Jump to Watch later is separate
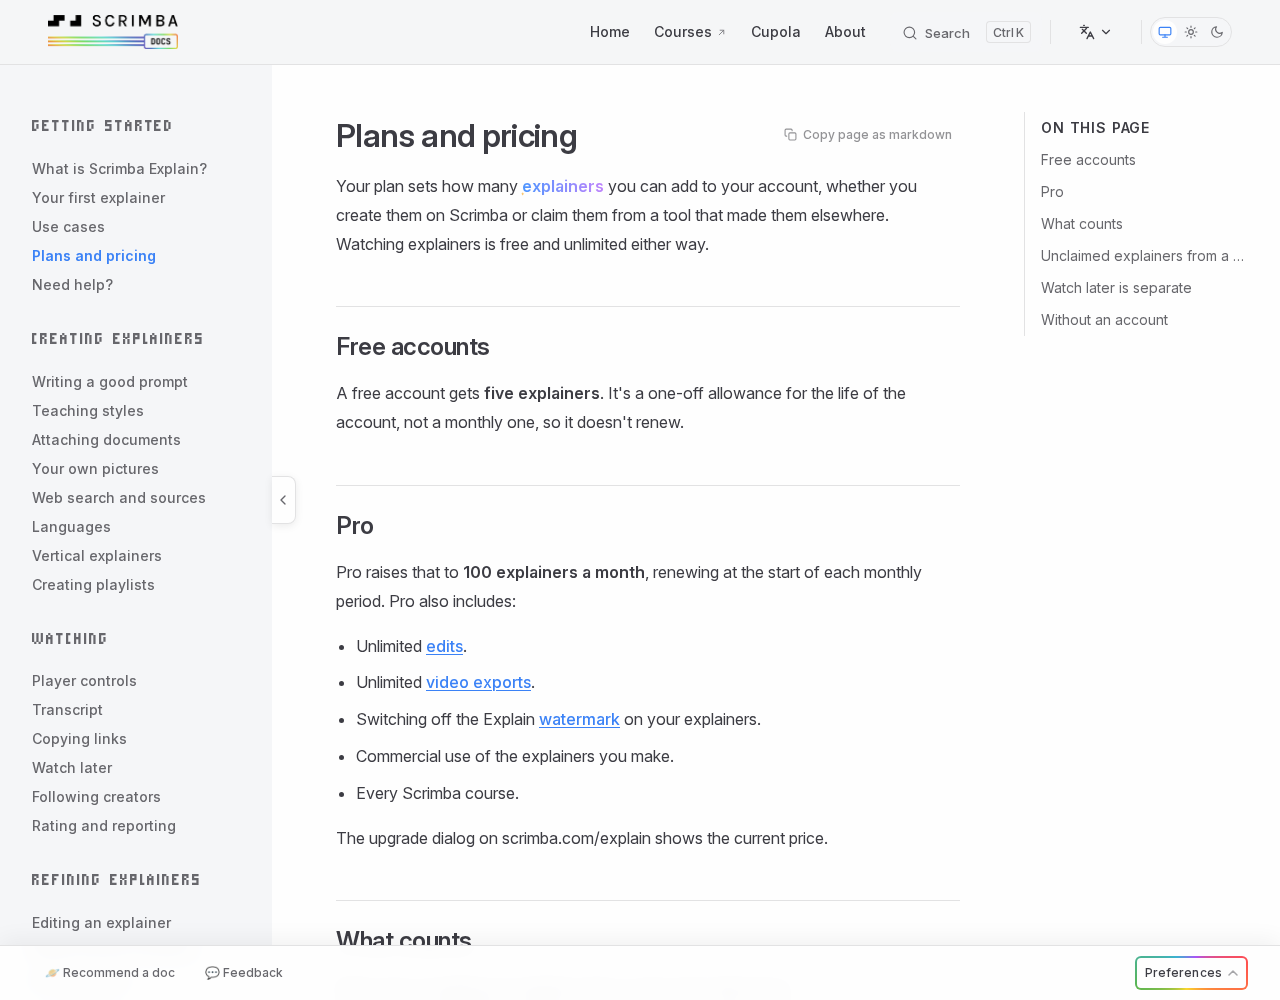Viewport: 1280px width, 1000px height. 1116,288
